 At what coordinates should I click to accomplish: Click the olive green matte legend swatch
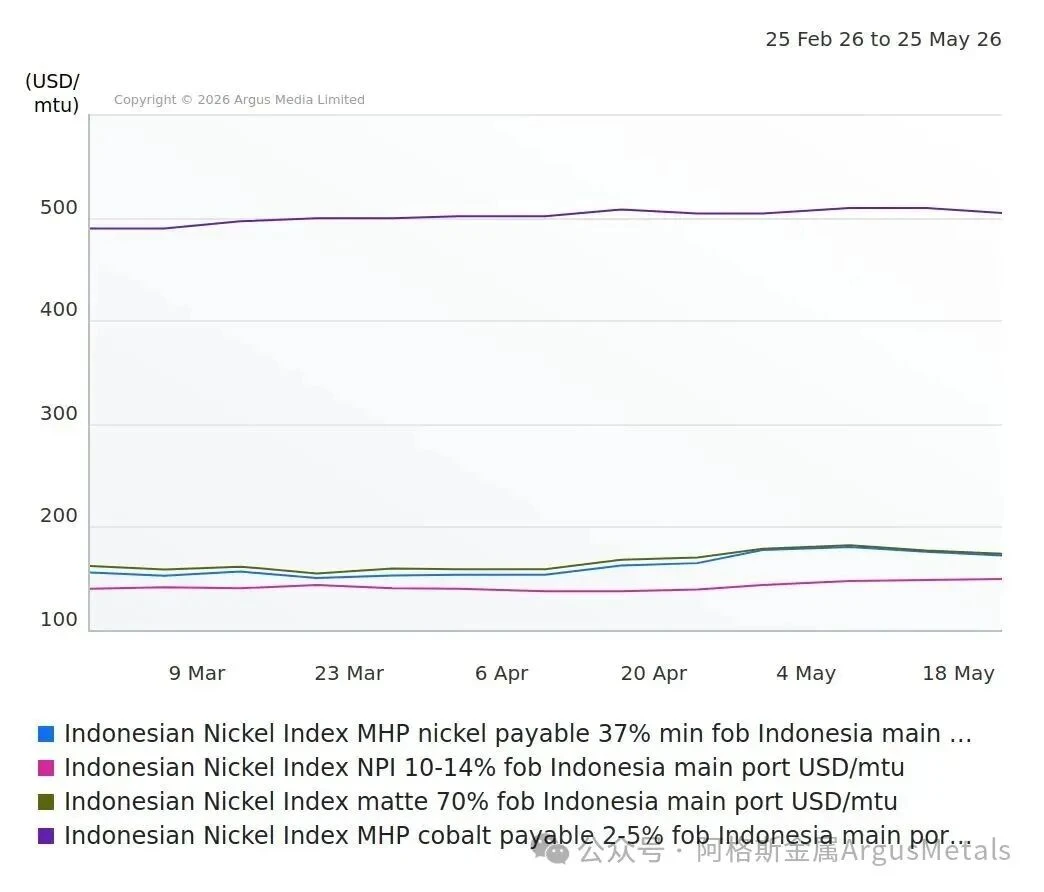46,802
